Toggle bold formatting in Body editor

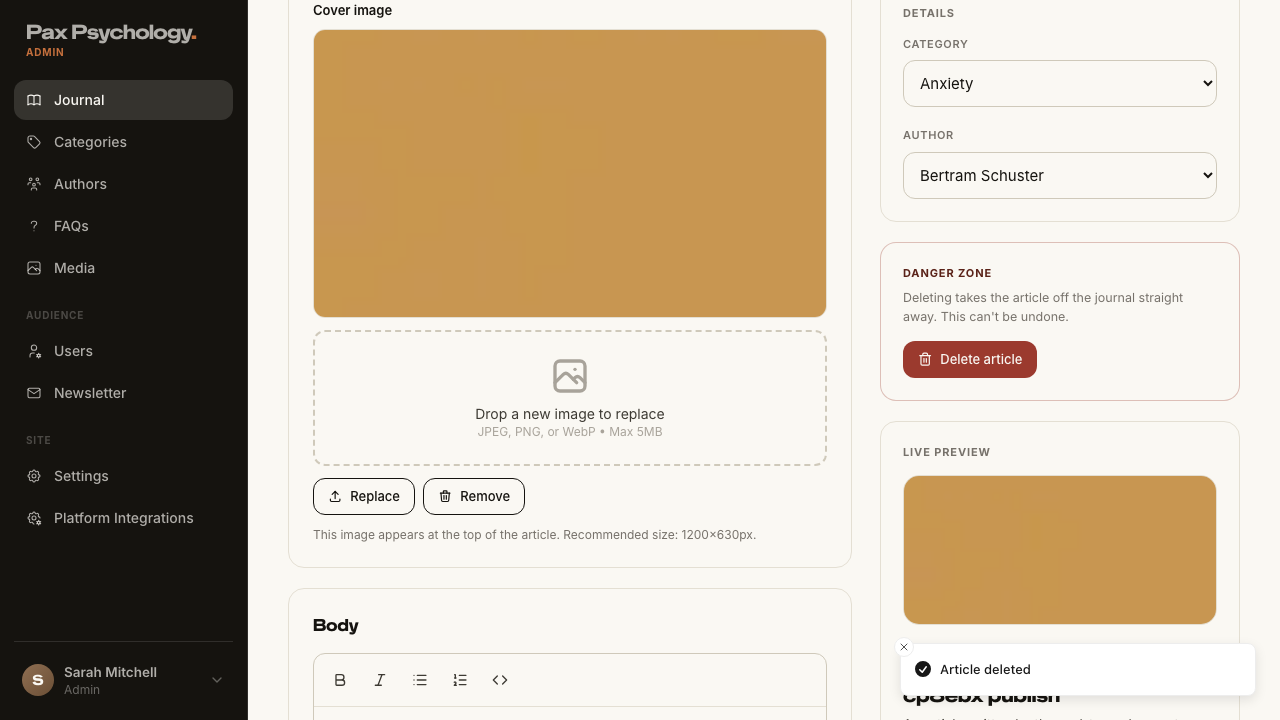pos(340,680)
